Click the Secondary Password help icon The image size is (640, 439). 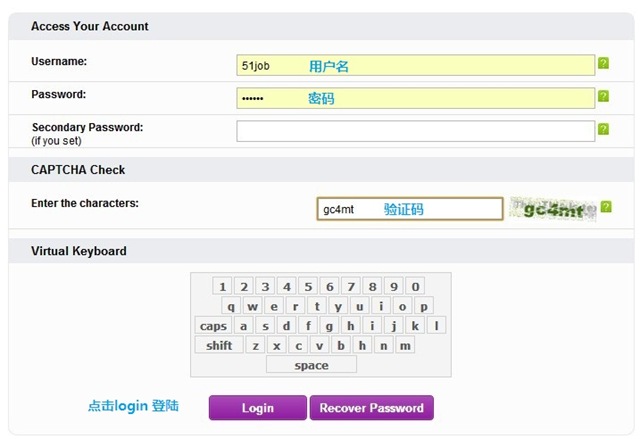(603, 129)
